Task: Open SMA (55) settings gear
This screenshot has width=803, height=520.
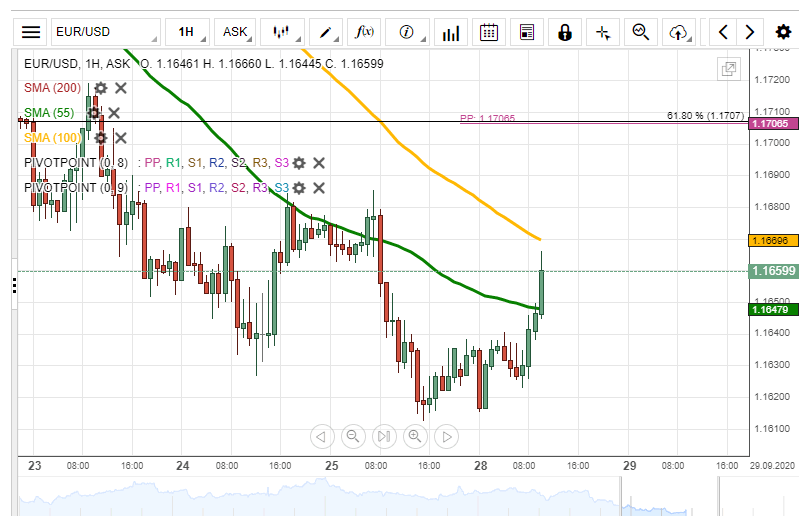Action: 94,113
